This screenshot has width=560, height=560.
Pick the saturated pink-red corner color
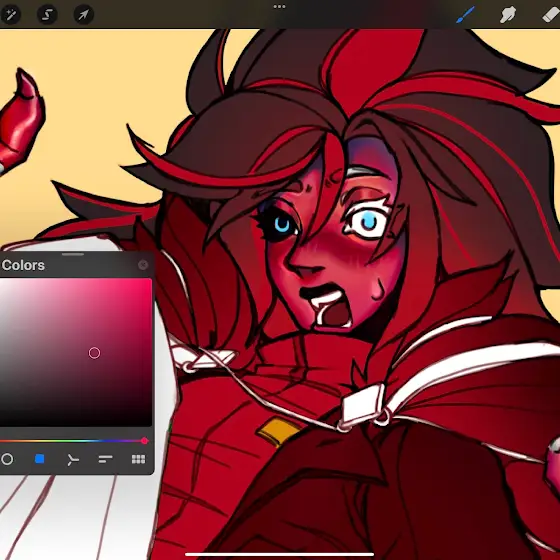149,282
